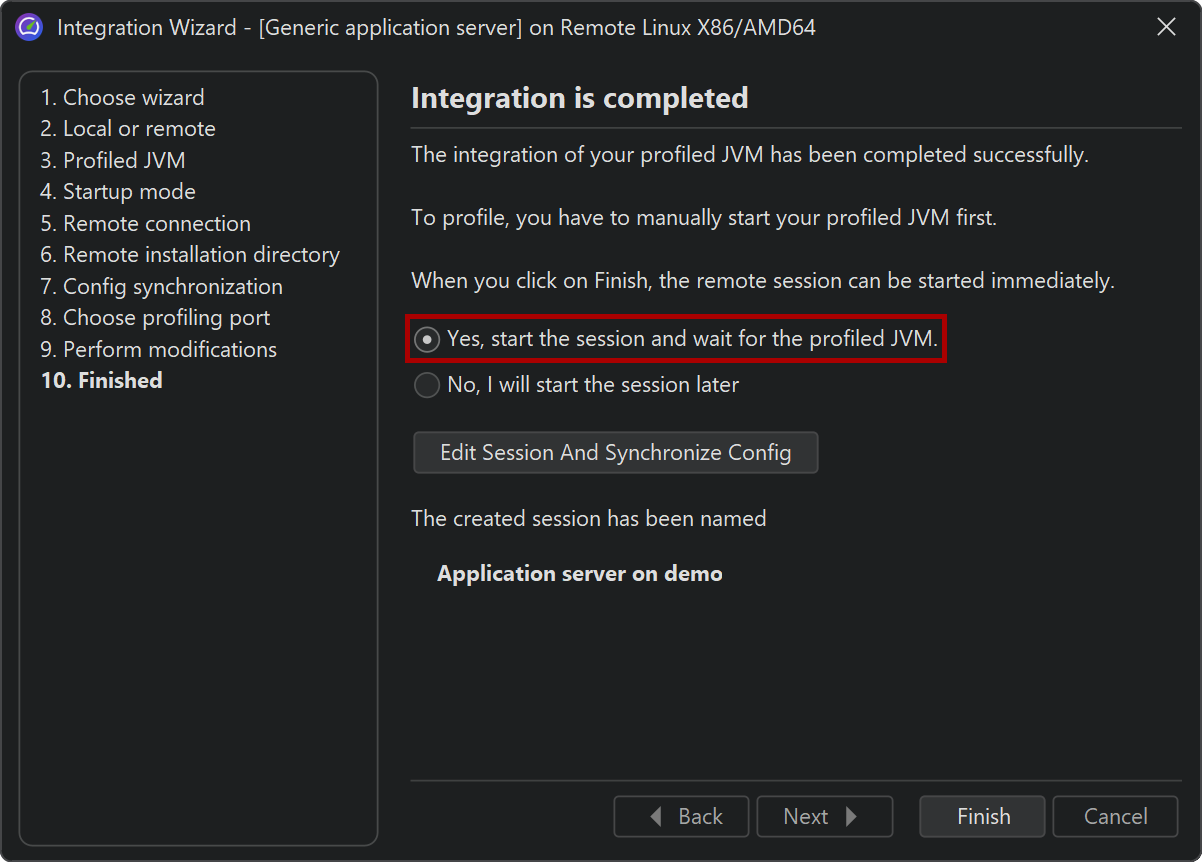The height and width of the screenshot is (862, 1202).
Task: Open step 8 Choose profiling port
Action: tap(155, 318)
